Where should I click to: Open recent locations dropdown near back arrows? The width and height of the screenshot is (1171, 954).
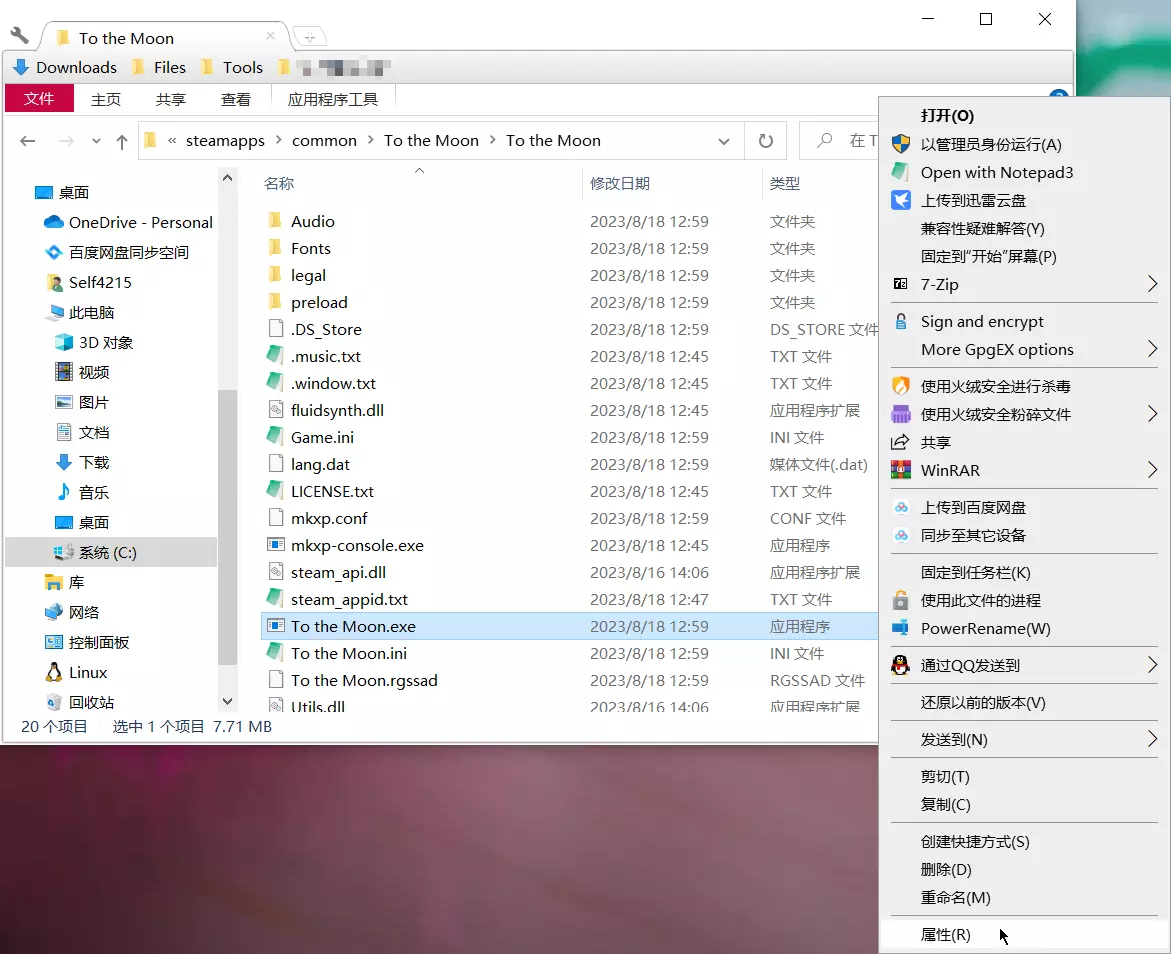click(x=96, y=140)
